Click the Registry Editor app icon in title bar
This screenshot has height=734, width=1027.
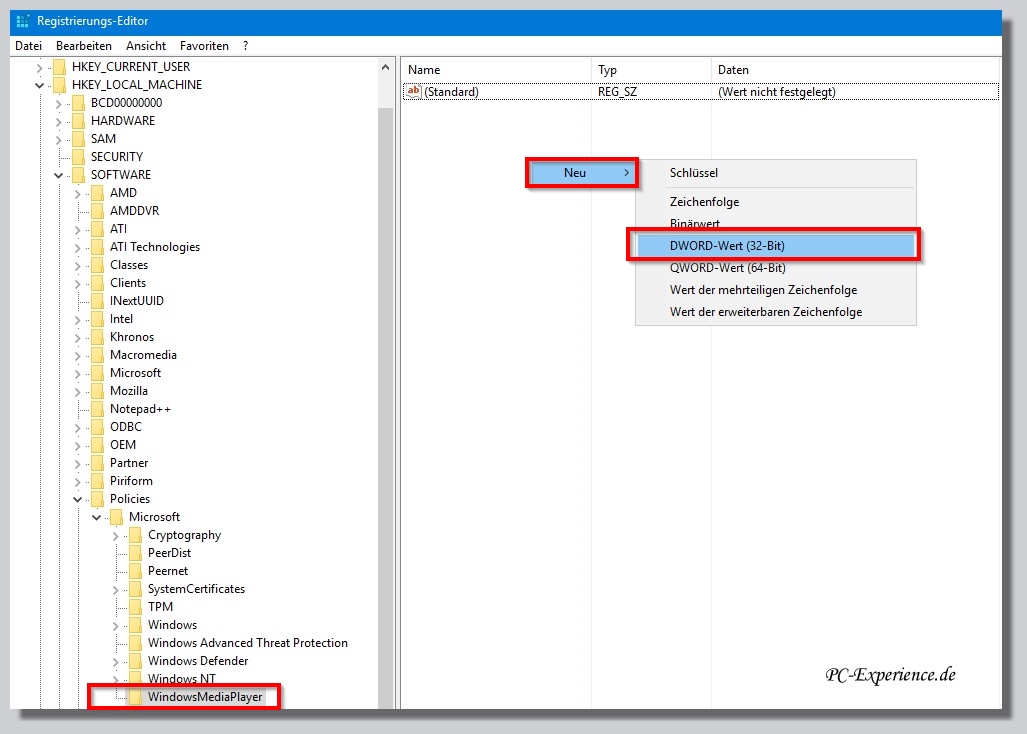23,21
